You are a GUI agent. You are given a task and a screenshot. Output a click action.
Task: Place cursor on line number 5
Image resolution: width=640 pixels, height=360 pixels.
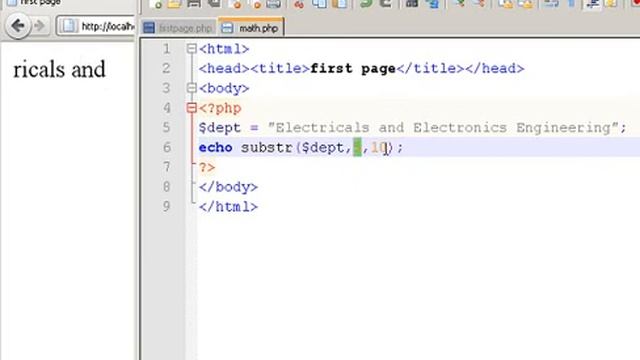point(166,128)
